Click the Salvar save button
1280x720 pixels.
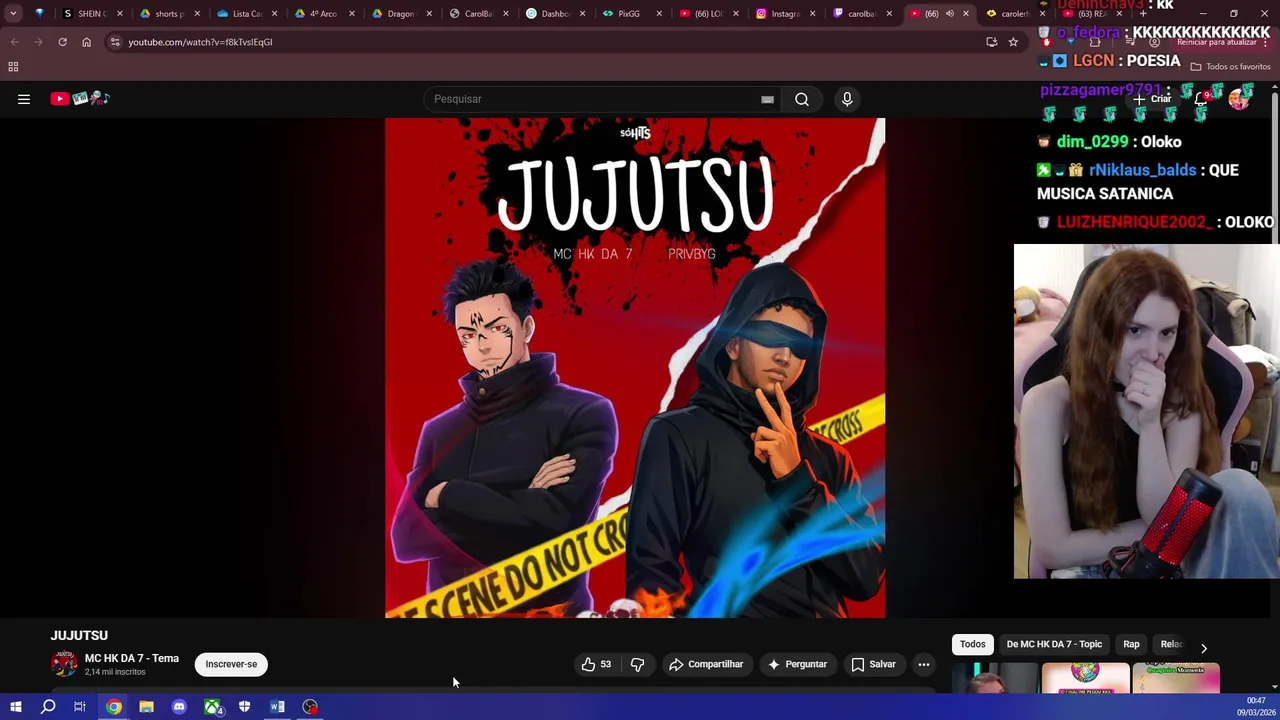(873, 664)
